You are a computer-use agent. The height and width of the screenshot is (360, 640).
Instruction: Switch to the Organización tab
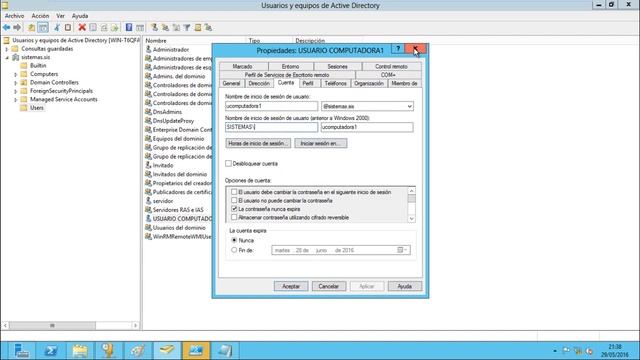click(369, 83)
